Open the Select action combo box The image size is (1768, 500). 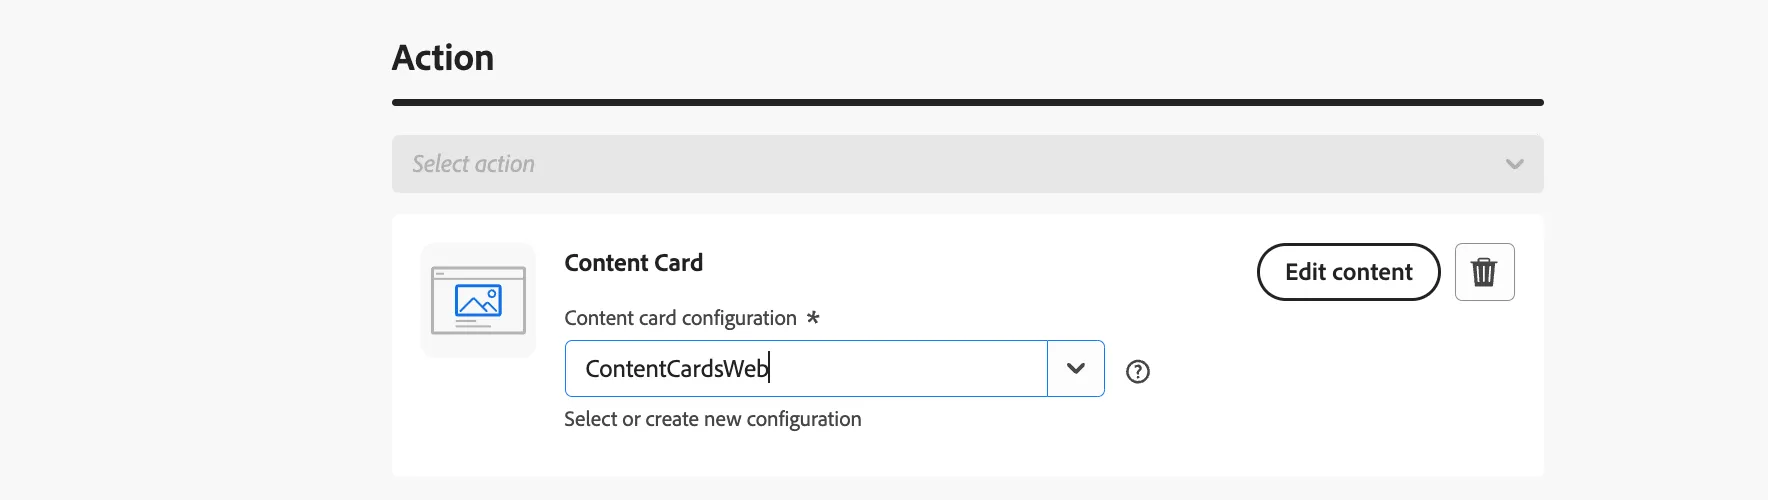click(x=968, y=164)
